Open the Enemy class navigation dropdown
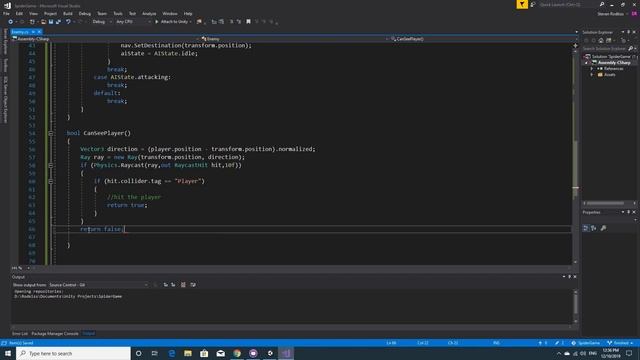 [x=294, y=39]
